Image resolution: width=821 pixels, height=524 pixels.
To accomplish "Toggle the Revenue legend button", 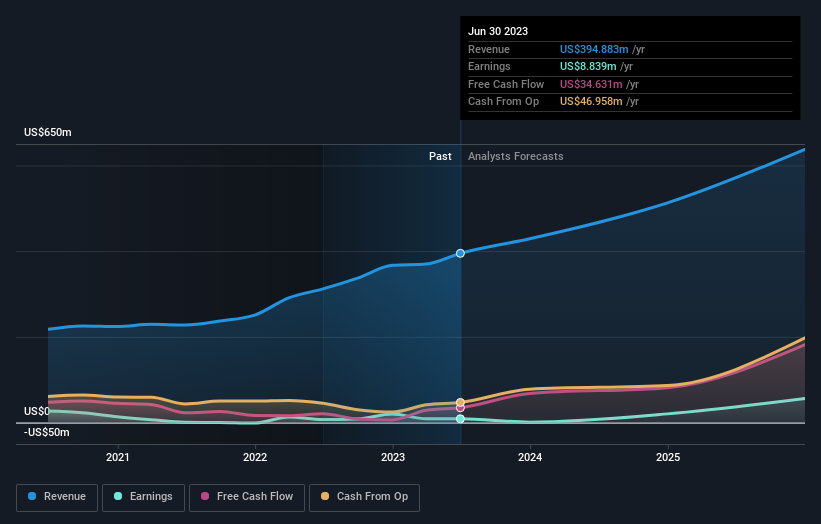I will click(x=57, y=497).
